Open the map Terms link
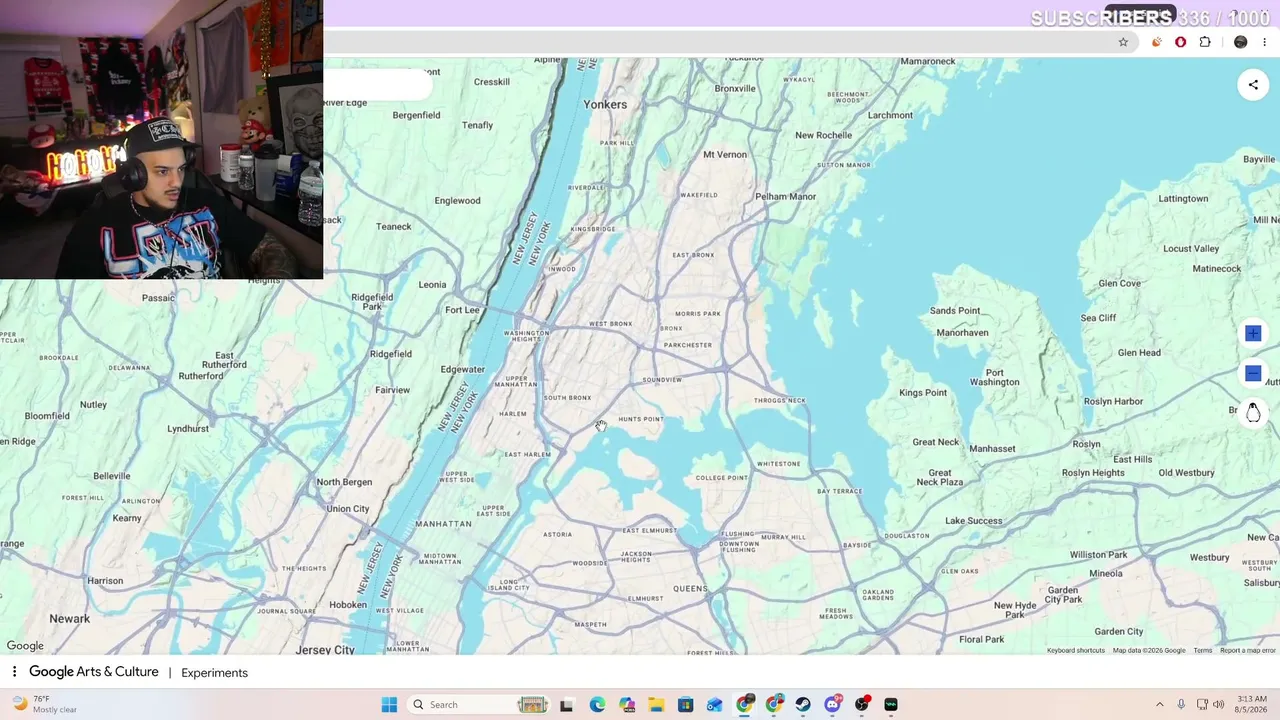The image size is (1280, 720). [x=1203, y=651]
